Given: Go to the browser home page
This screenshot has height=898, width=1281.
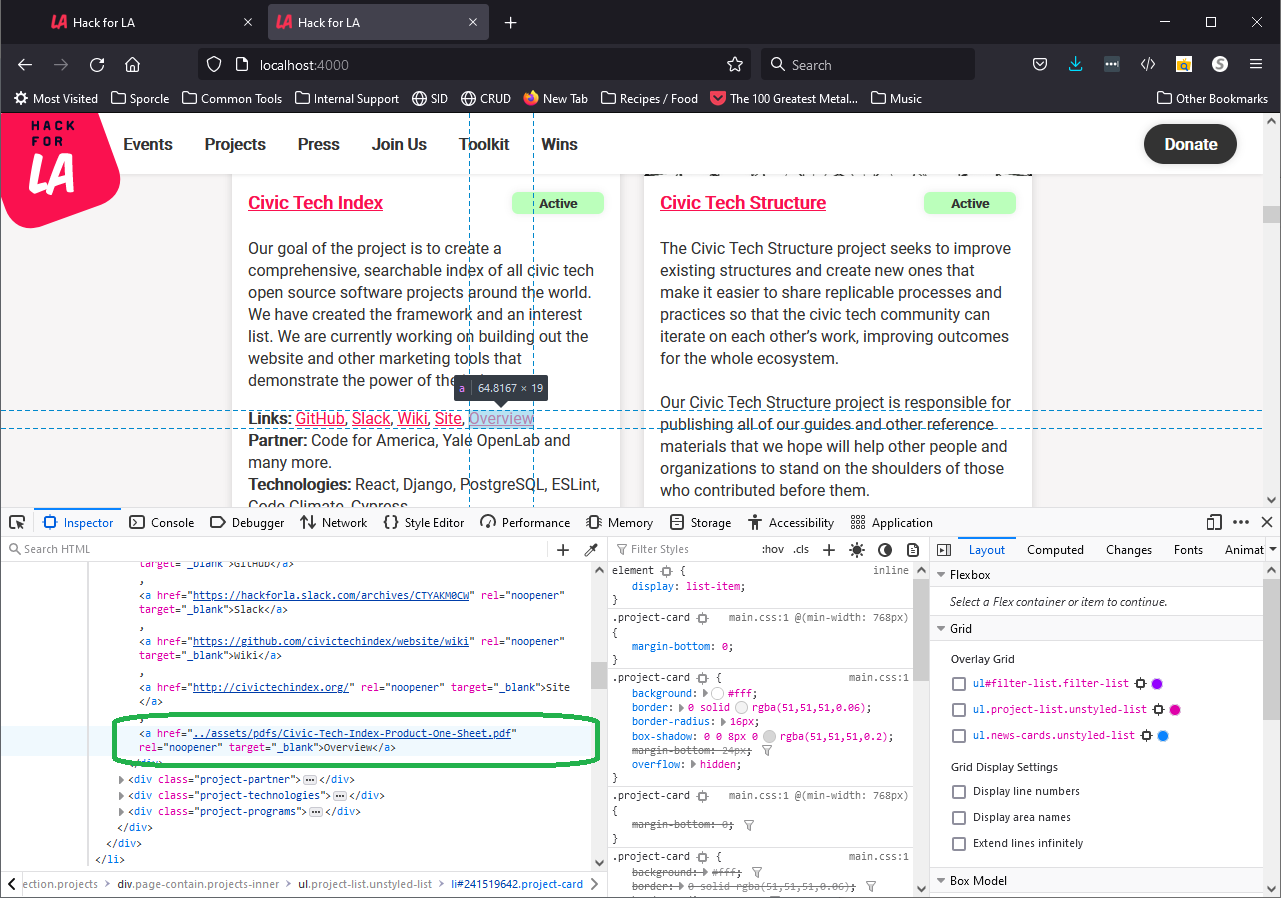Looking at the screenshot, I should coord(132,64).
